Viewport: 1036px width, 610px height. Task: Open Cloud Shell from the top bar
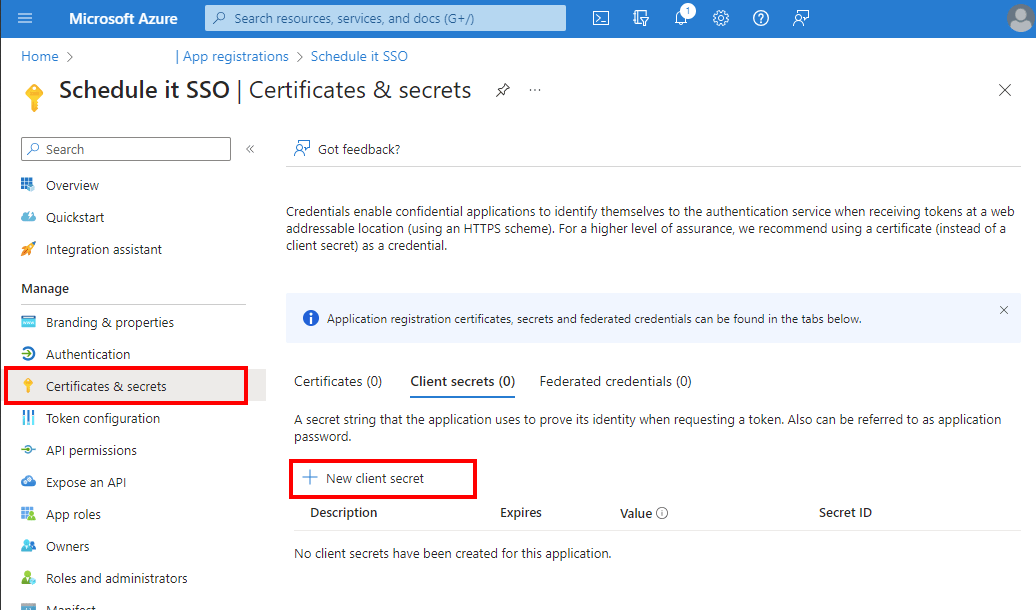pyautogui.click(x=601, y=18)
